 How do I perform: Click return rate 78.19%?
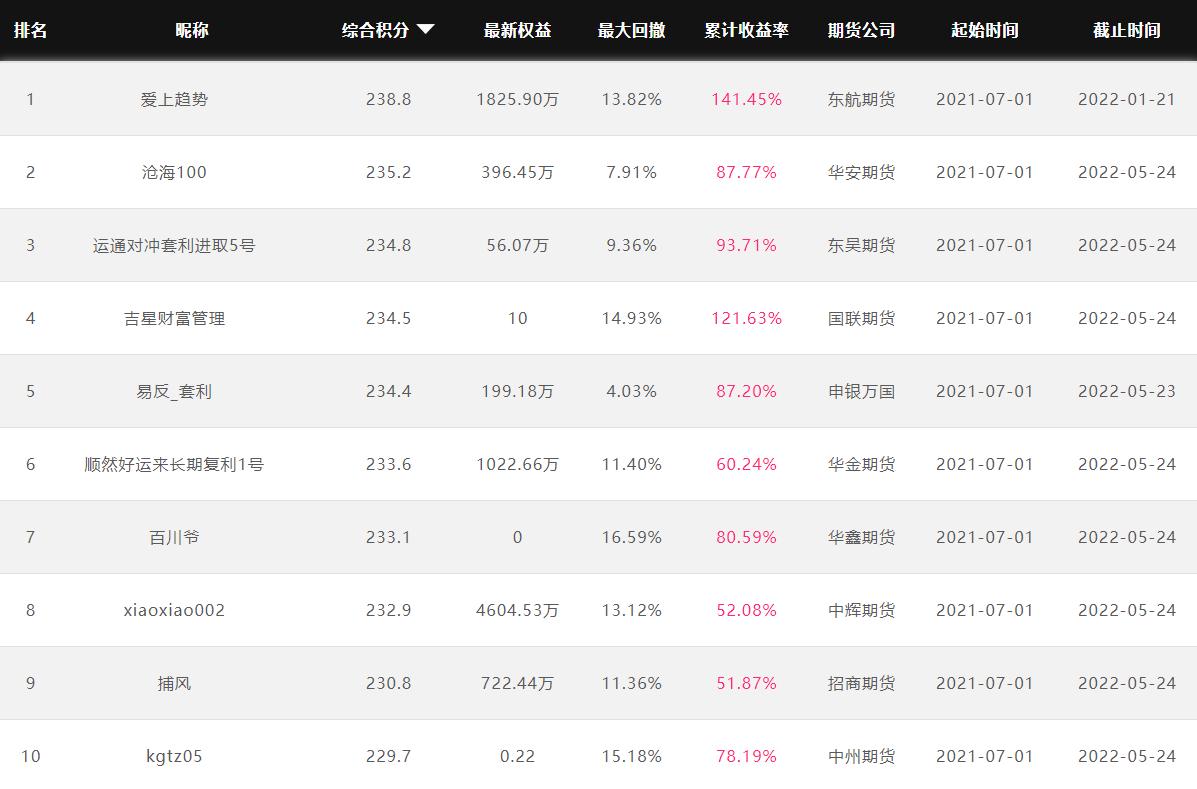pyautogui.click(x=747, y=756)
